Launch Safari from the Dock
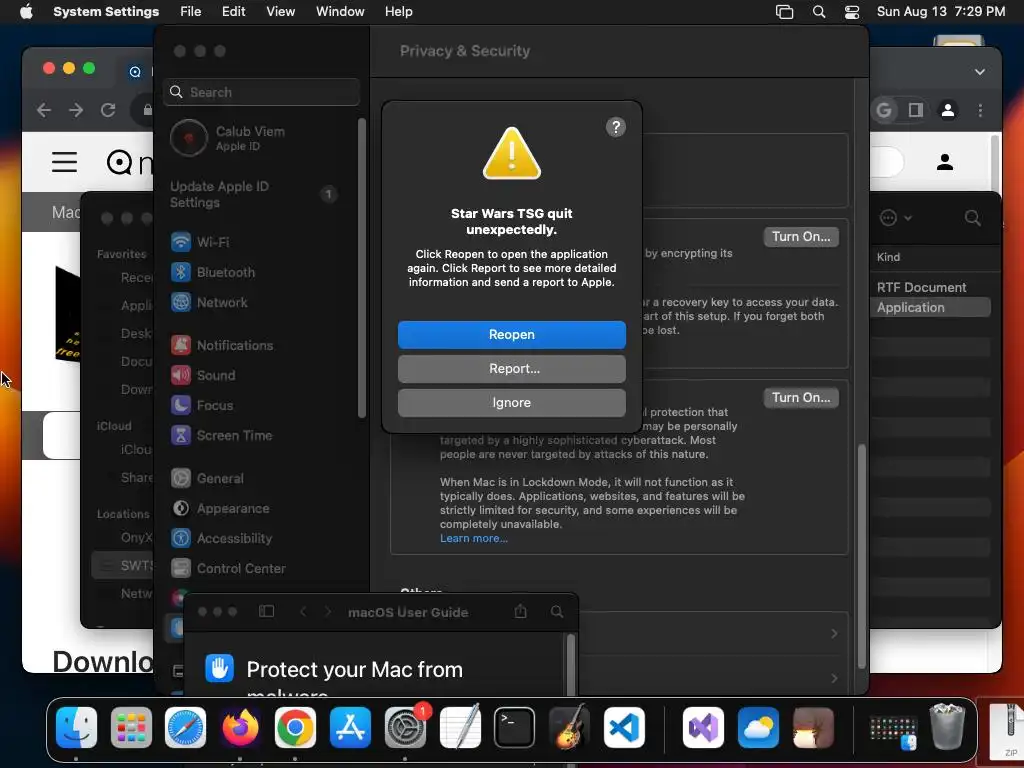The width and height of the screenshot is (1024, 768). tap(185, 728)
